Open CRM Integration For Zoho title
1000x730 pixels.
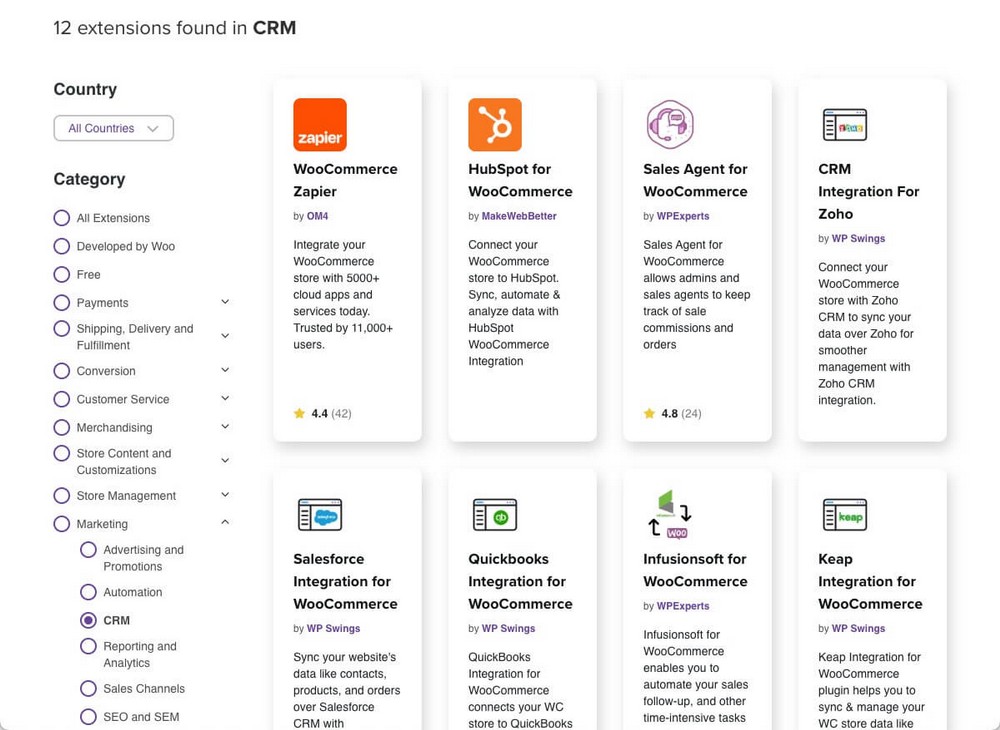click(869, 191)
